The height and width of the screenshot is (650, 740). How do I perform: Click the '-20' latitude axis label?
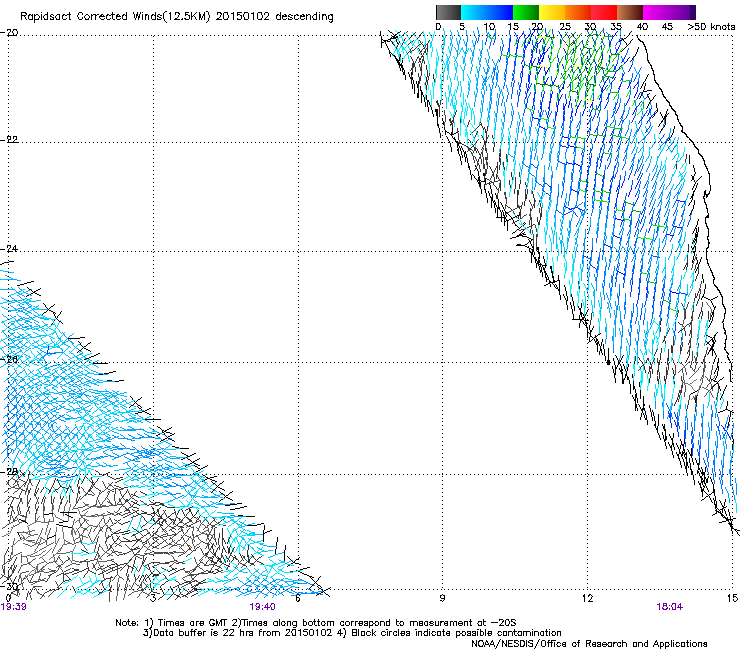click(x=9, y=33)
